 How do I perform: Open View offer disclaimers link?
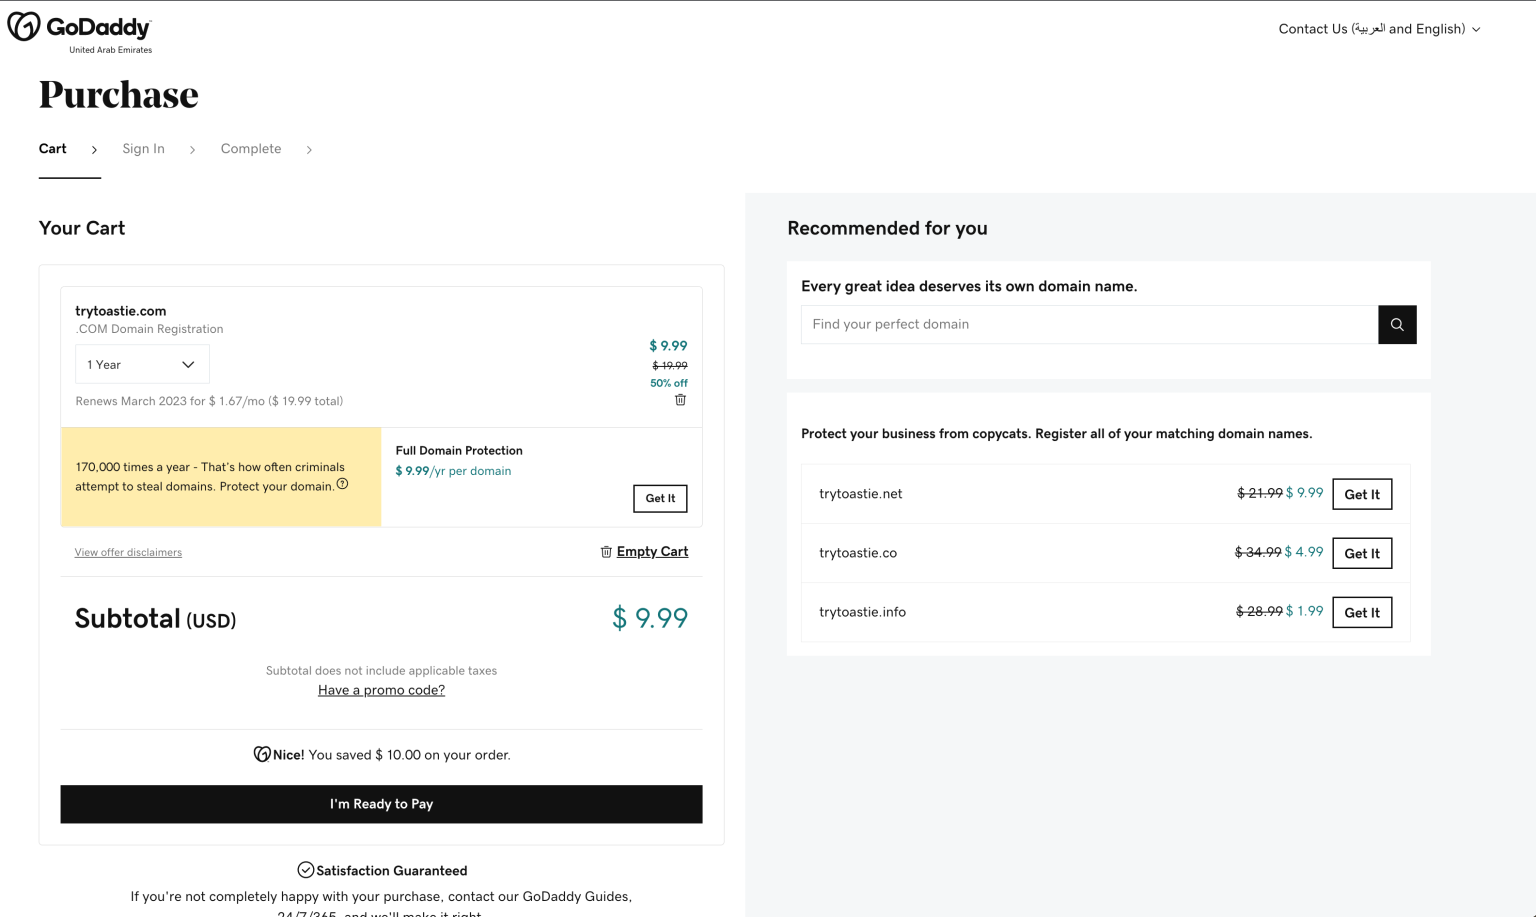(x=128, y=552)
